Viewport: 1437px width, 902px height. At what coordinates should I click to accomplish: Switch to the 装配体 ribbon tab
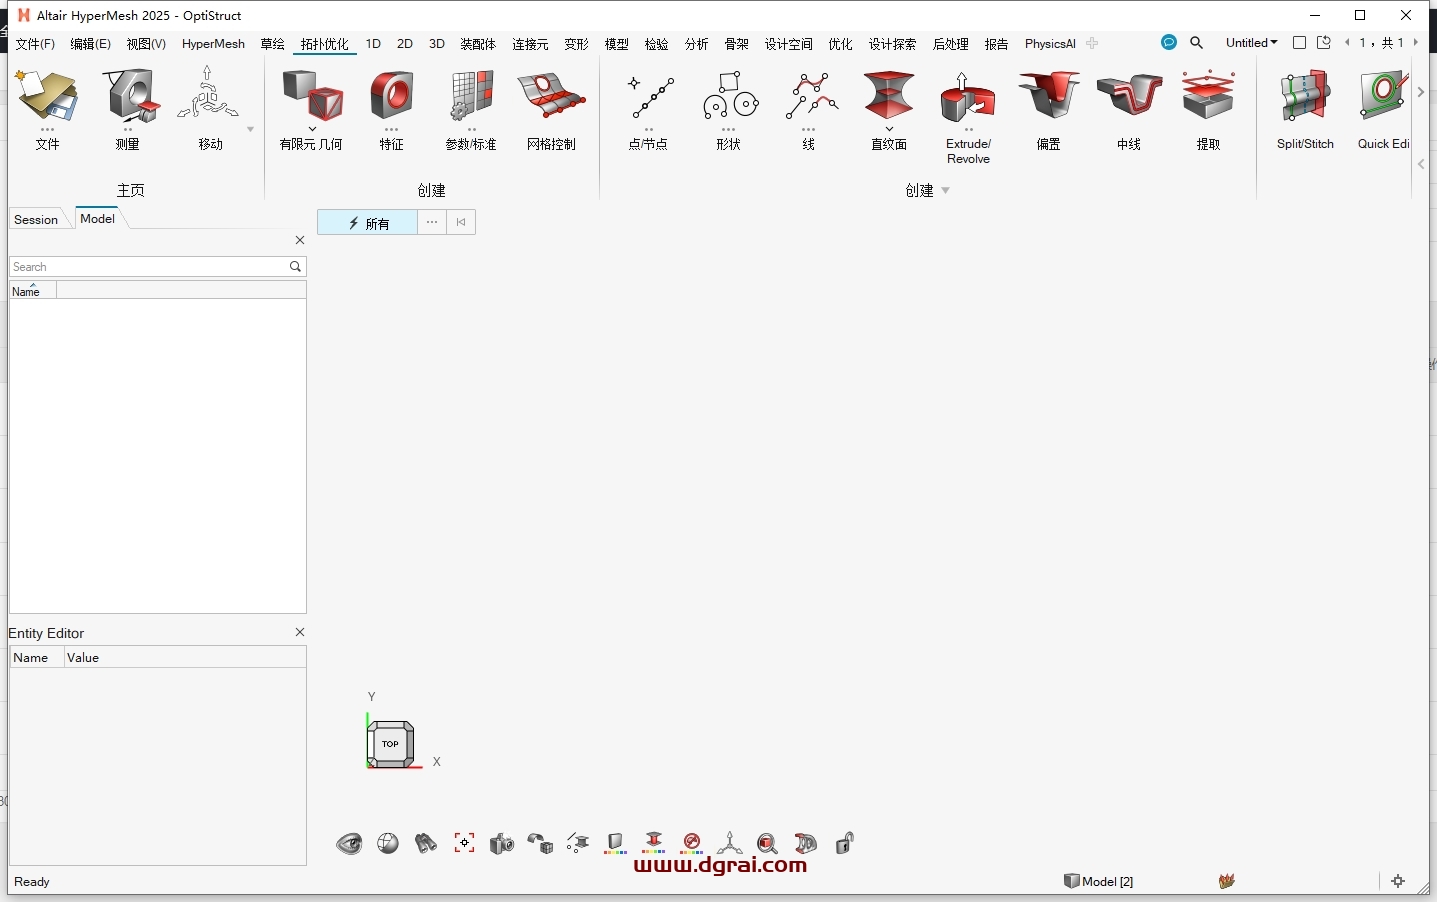[x=478, y=44]
